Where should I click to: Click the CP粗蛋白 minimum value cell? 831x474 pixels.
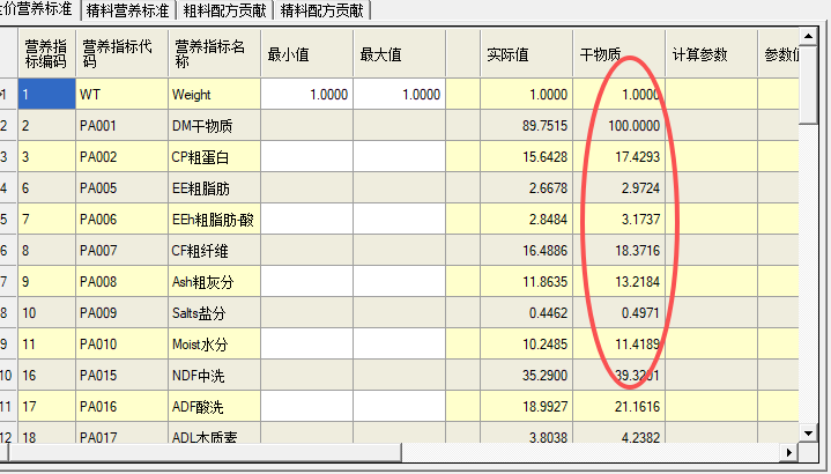tap(307, 157)
